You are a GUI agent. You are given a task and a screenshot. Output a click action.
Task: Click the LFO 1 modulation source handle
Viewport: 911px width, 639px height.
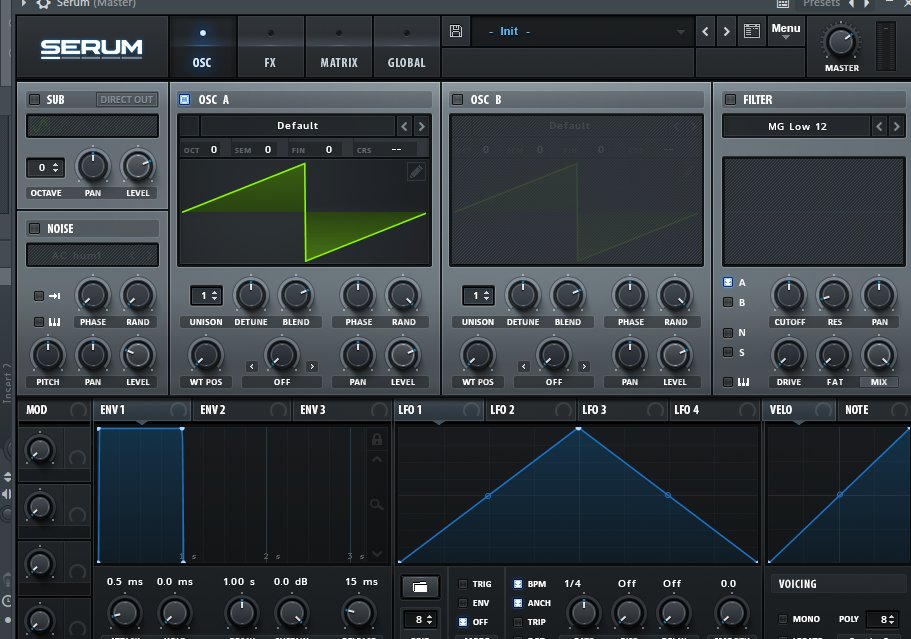472,410
